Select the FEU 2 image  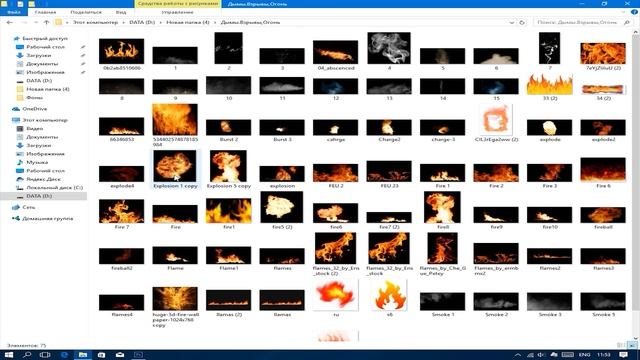[336, 174]
